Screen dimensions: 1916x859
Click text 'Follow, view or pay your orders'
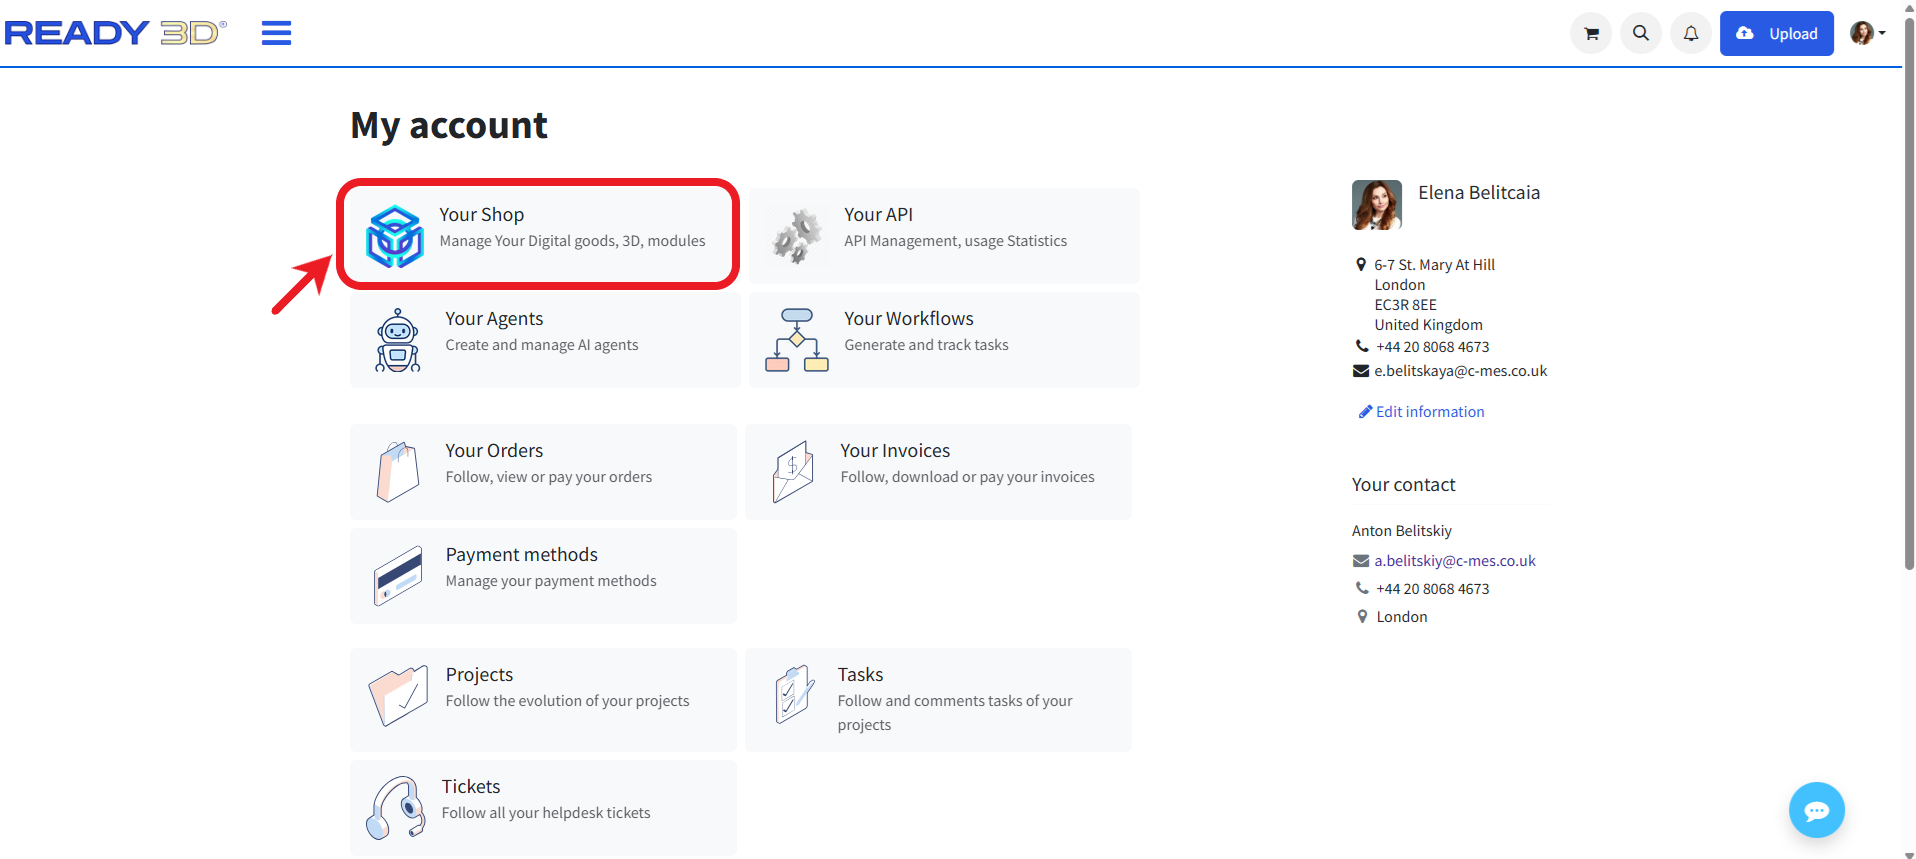548,476
